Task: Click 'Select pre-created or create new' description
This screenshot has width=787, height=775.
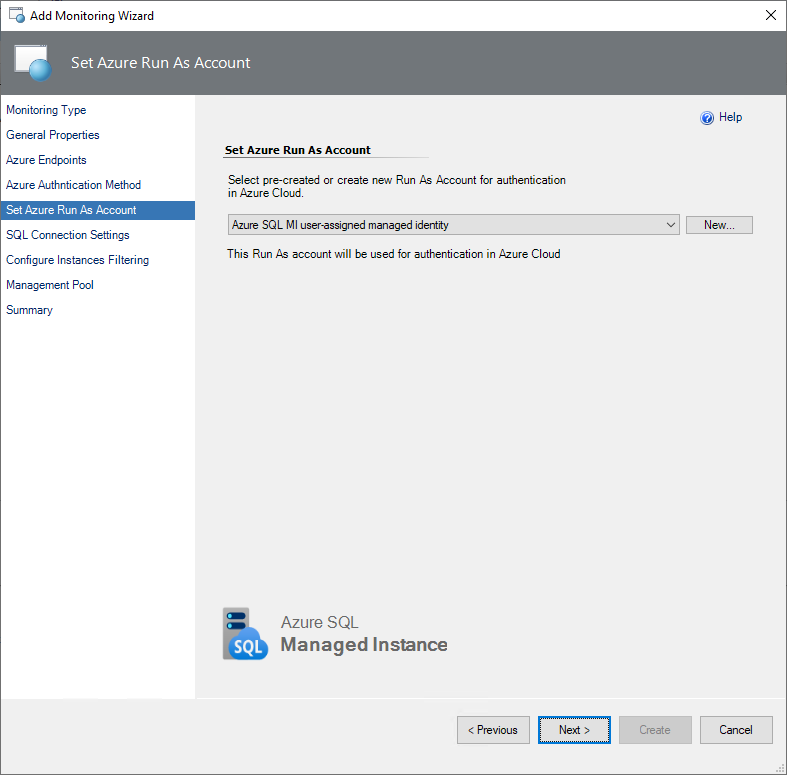Action: click(397, 186)
